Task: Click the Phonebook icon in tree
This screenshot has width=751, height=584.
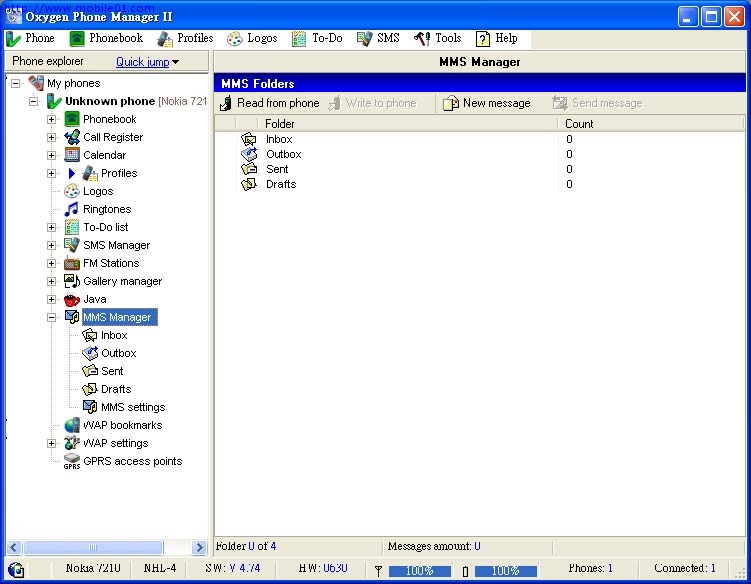Action: (72, 119)
